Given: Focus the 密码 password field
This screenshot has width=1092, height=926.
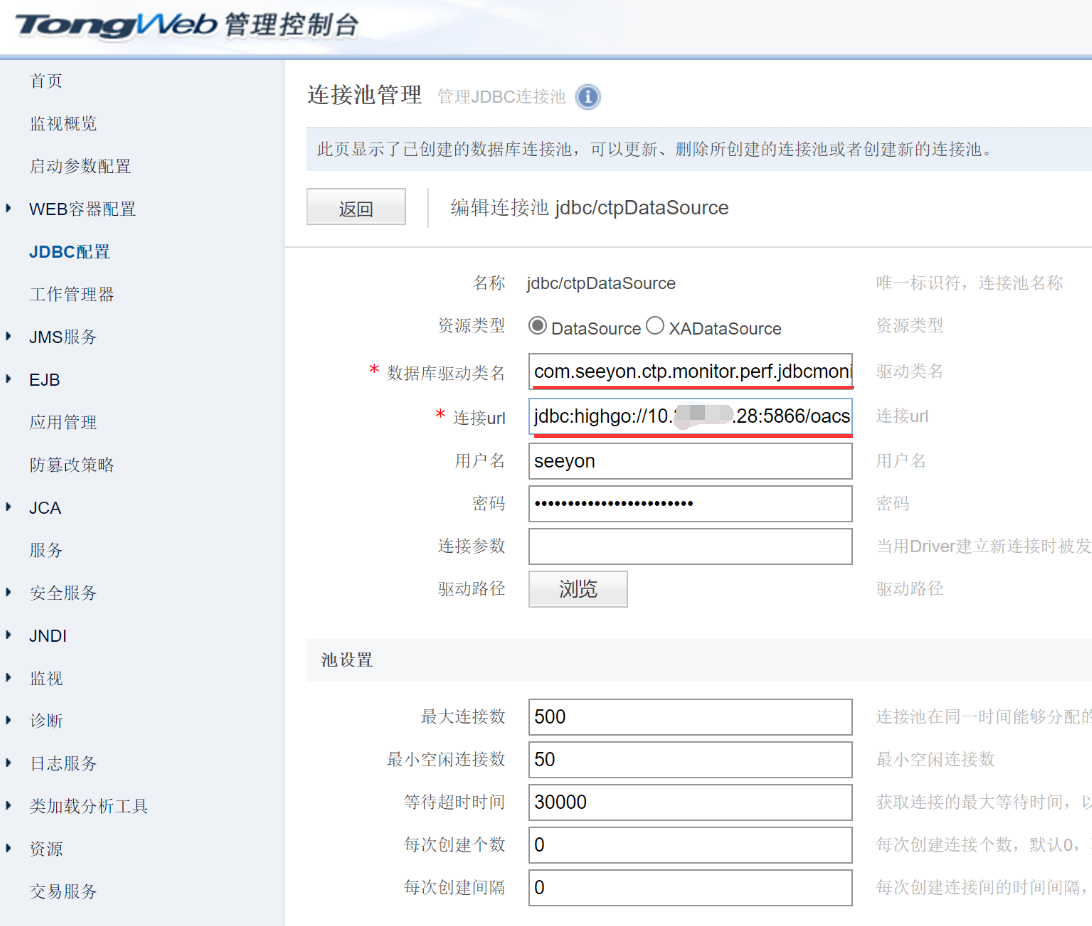Looking at the screenshot, I should 690,503.
